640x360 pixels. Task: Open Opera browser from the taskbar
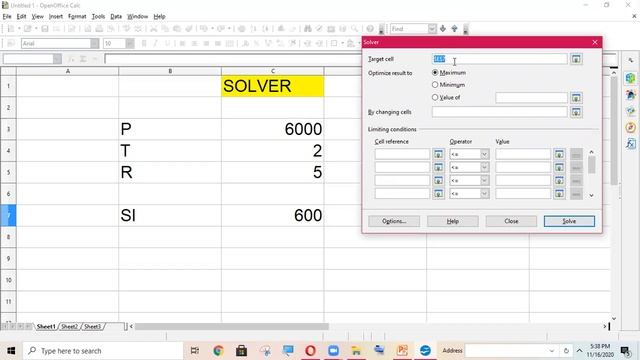[310, 350]
